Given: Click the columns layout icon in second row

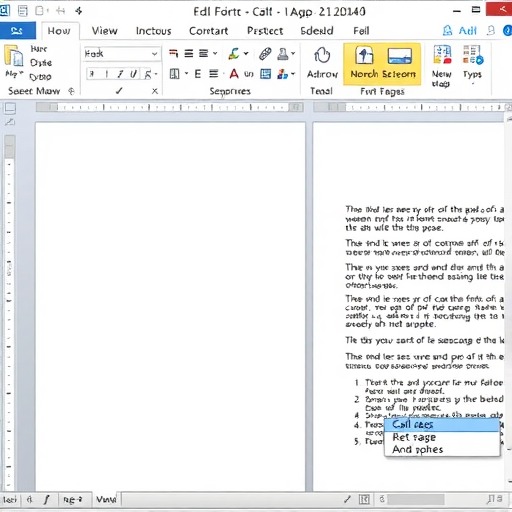Looking at the screenshot, I should [x=175, y=74].
